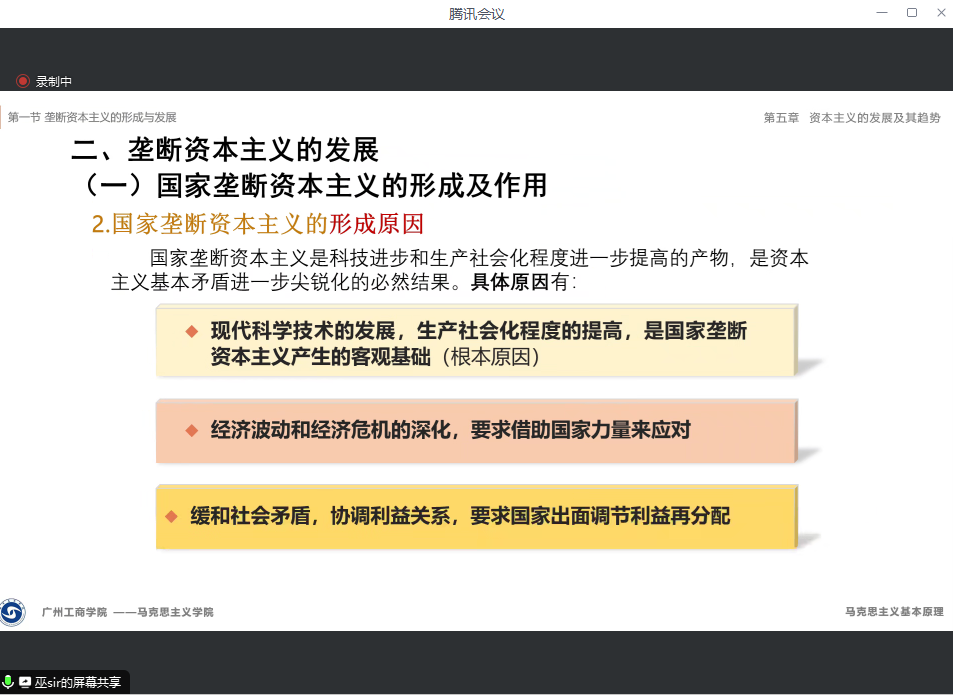Click the peach 经济波动和经济危机 box

tap(476, 431)
